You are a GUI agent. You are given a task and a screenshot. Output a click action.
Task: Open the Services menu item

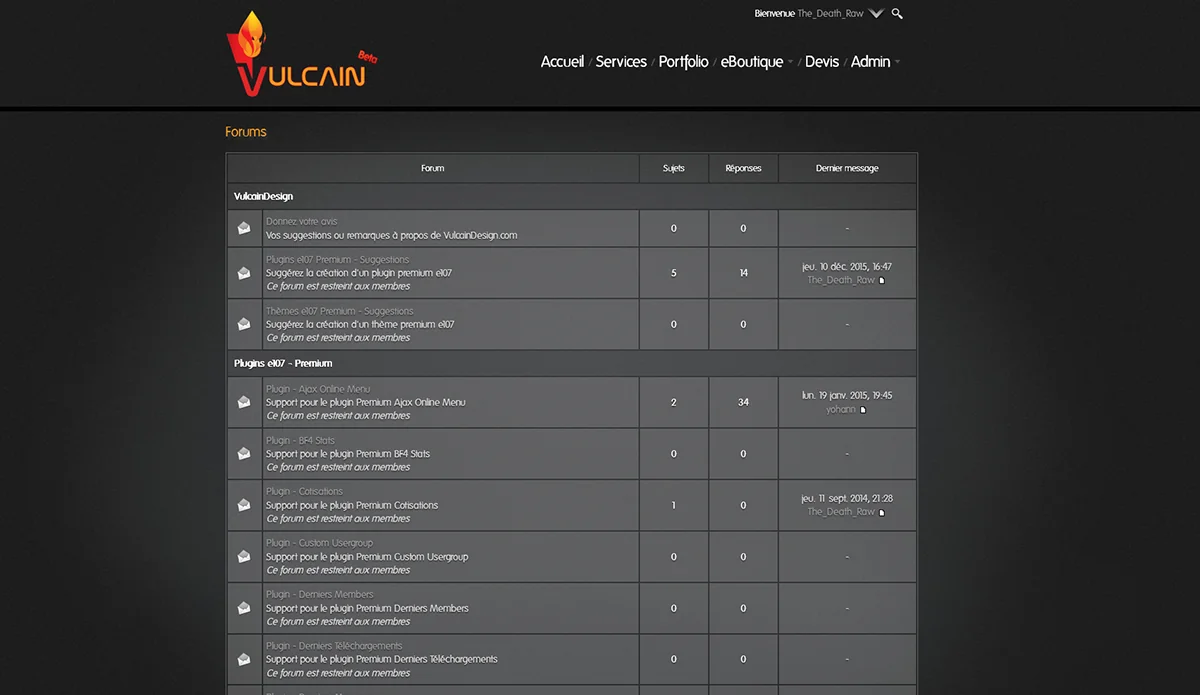coord(621,62)
